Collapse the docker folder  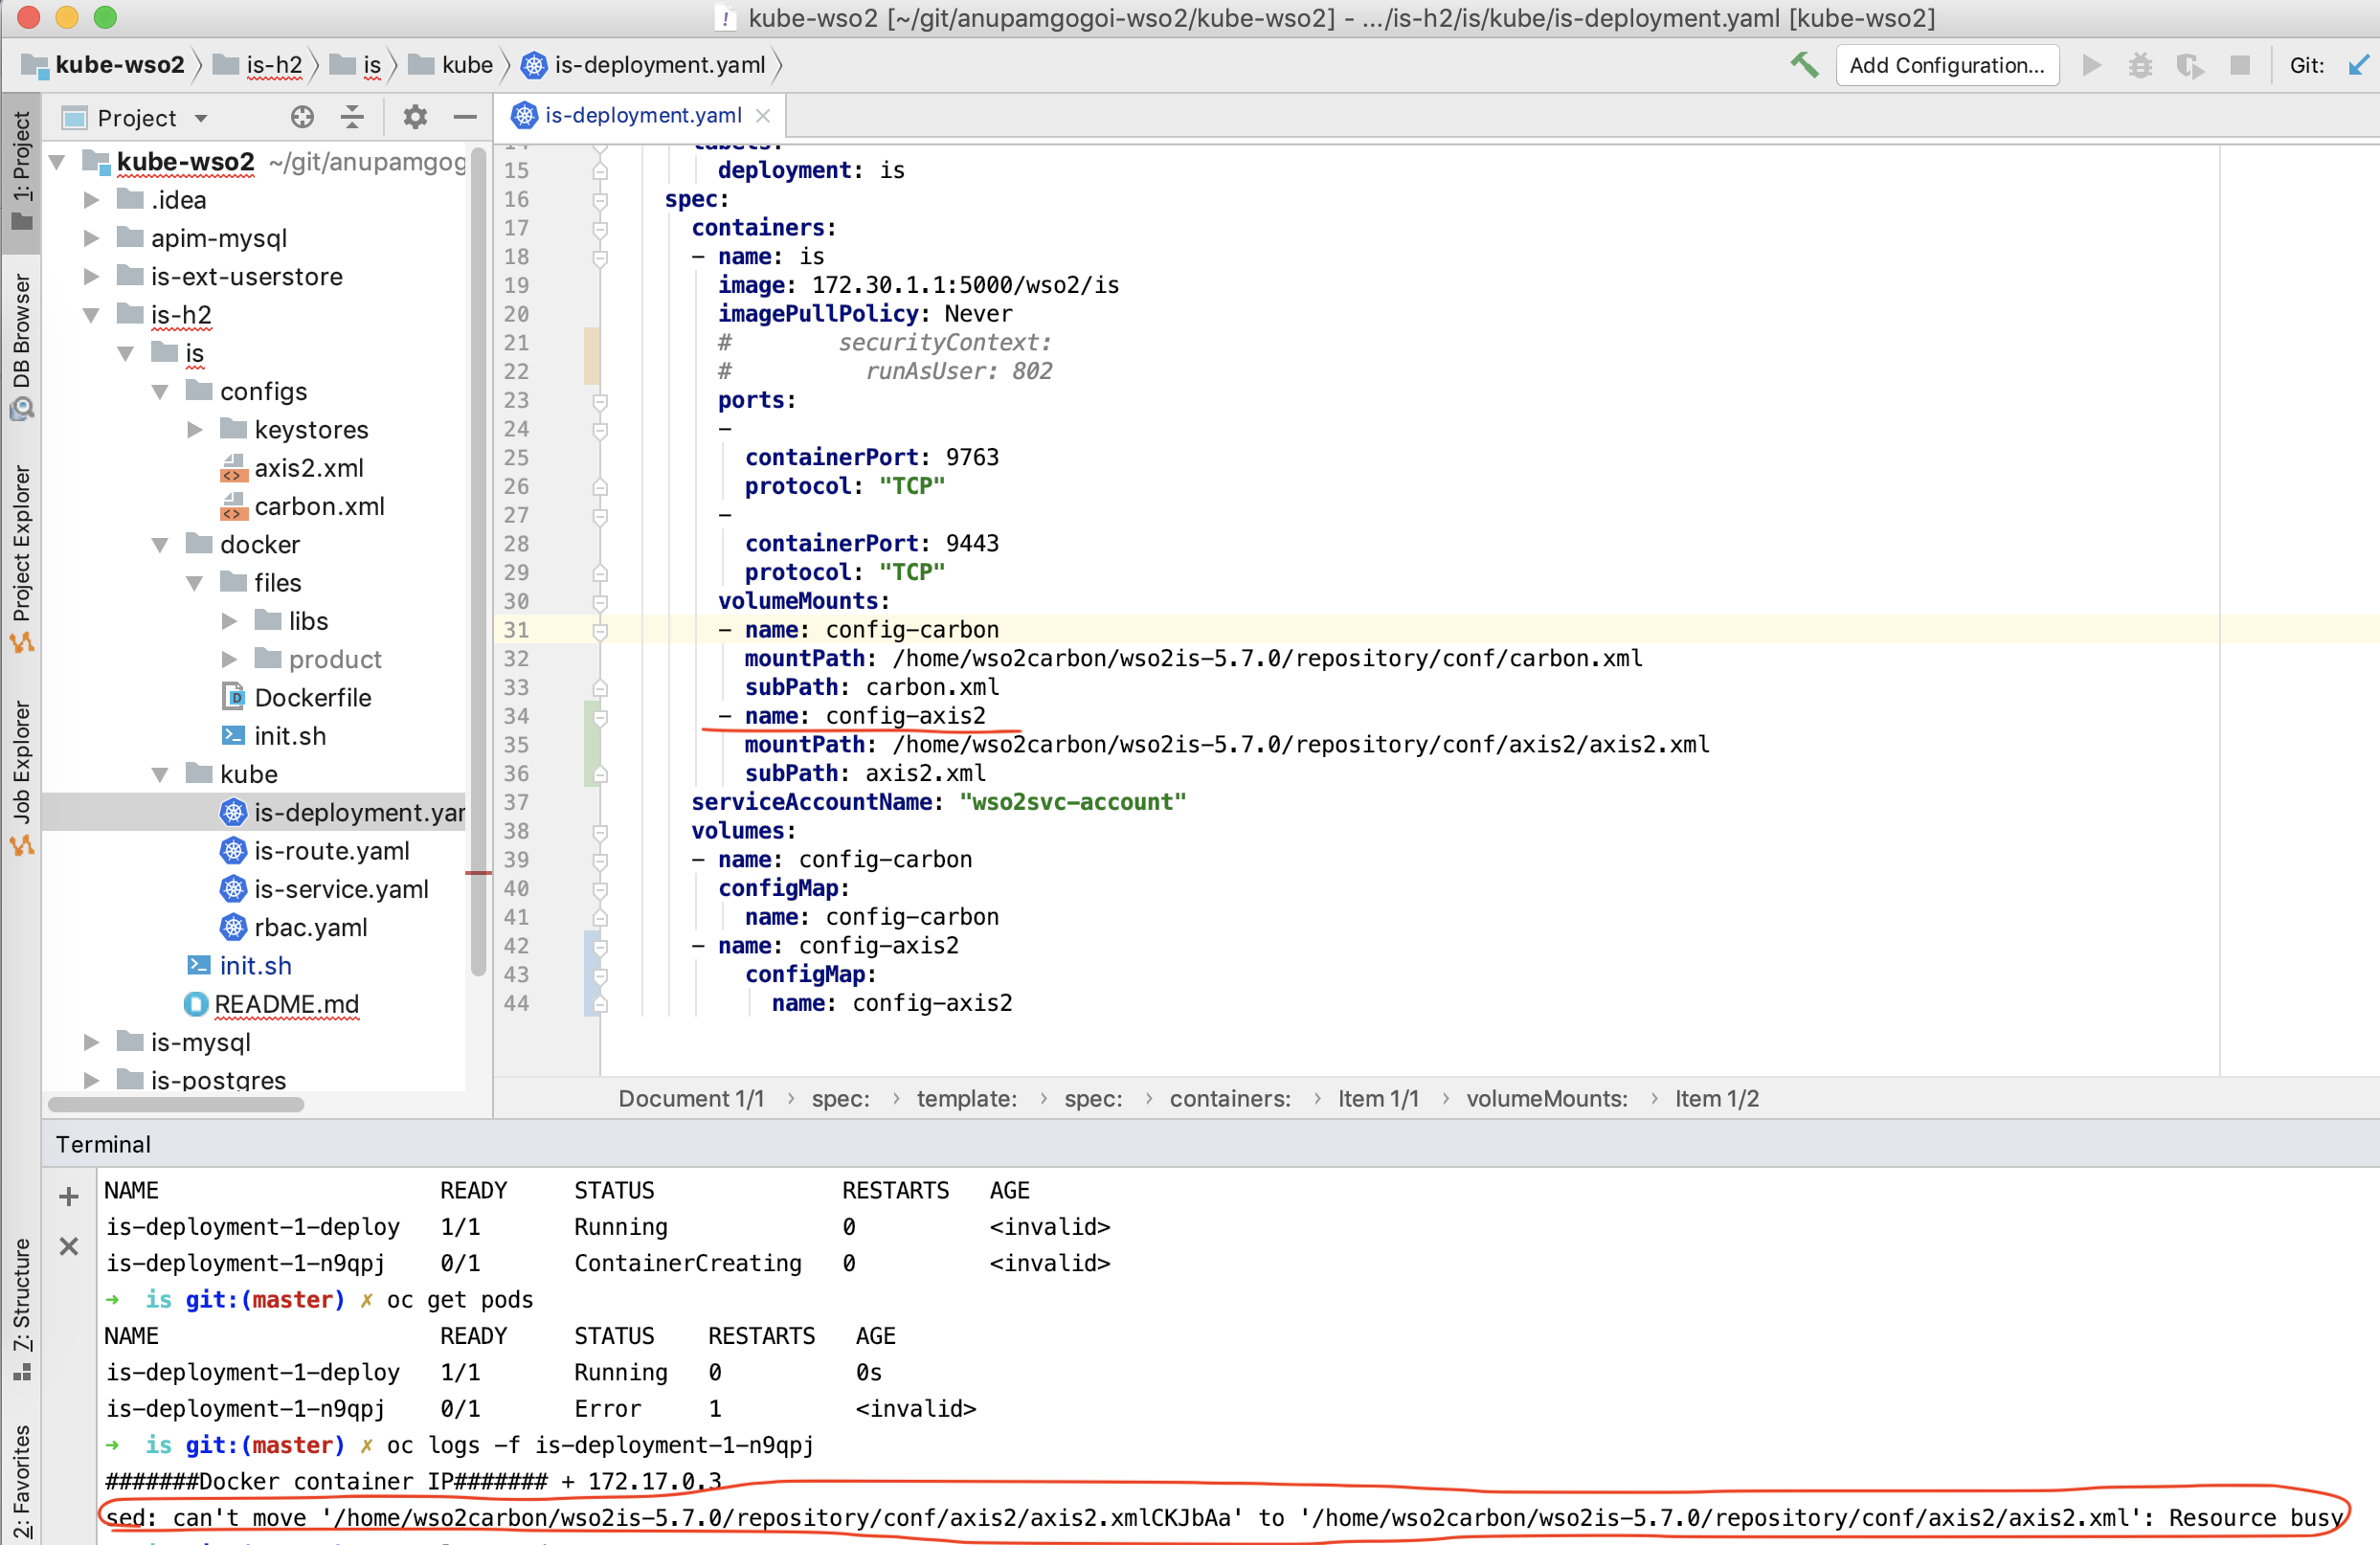[x=160, y=545]
